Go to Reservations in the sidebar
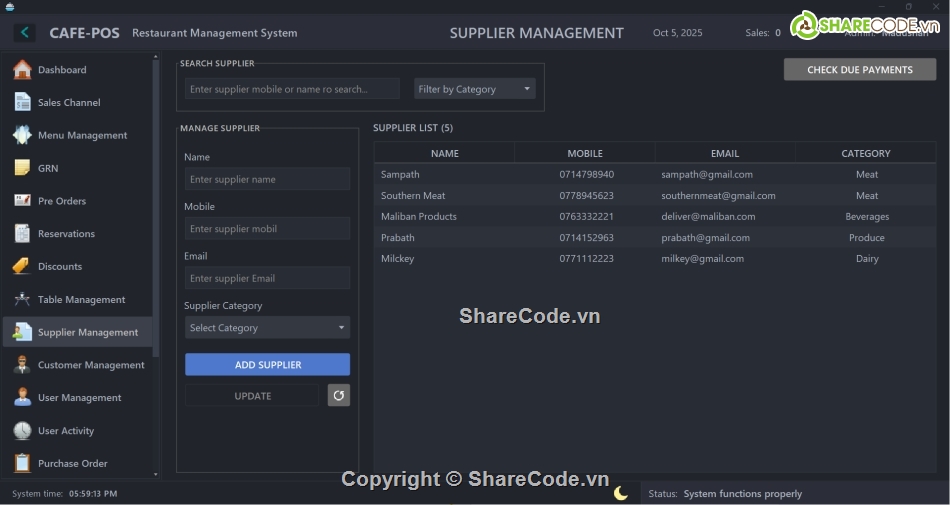 pos(66,234)
